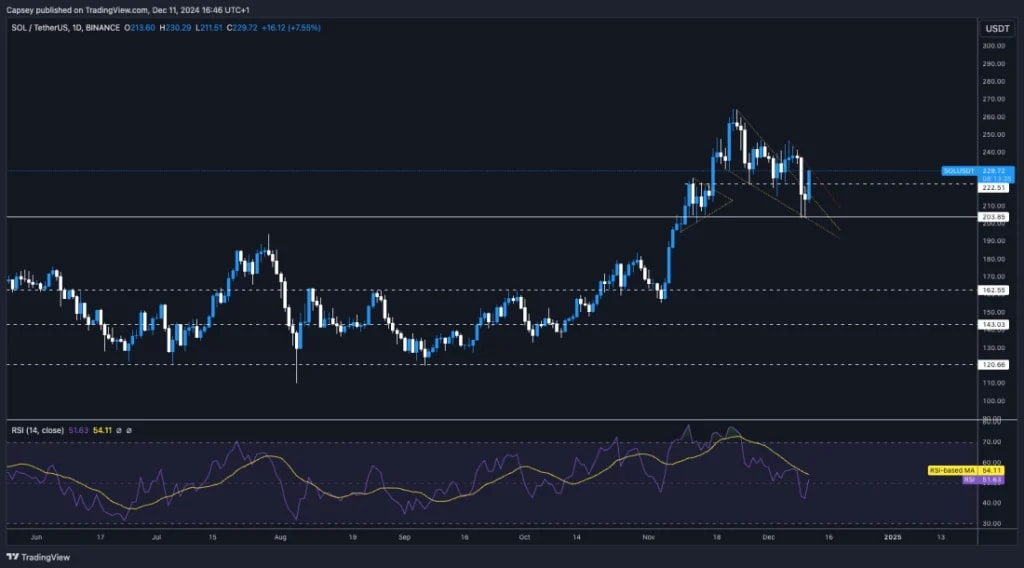Click the 222.51 price level label

(993, 187)
